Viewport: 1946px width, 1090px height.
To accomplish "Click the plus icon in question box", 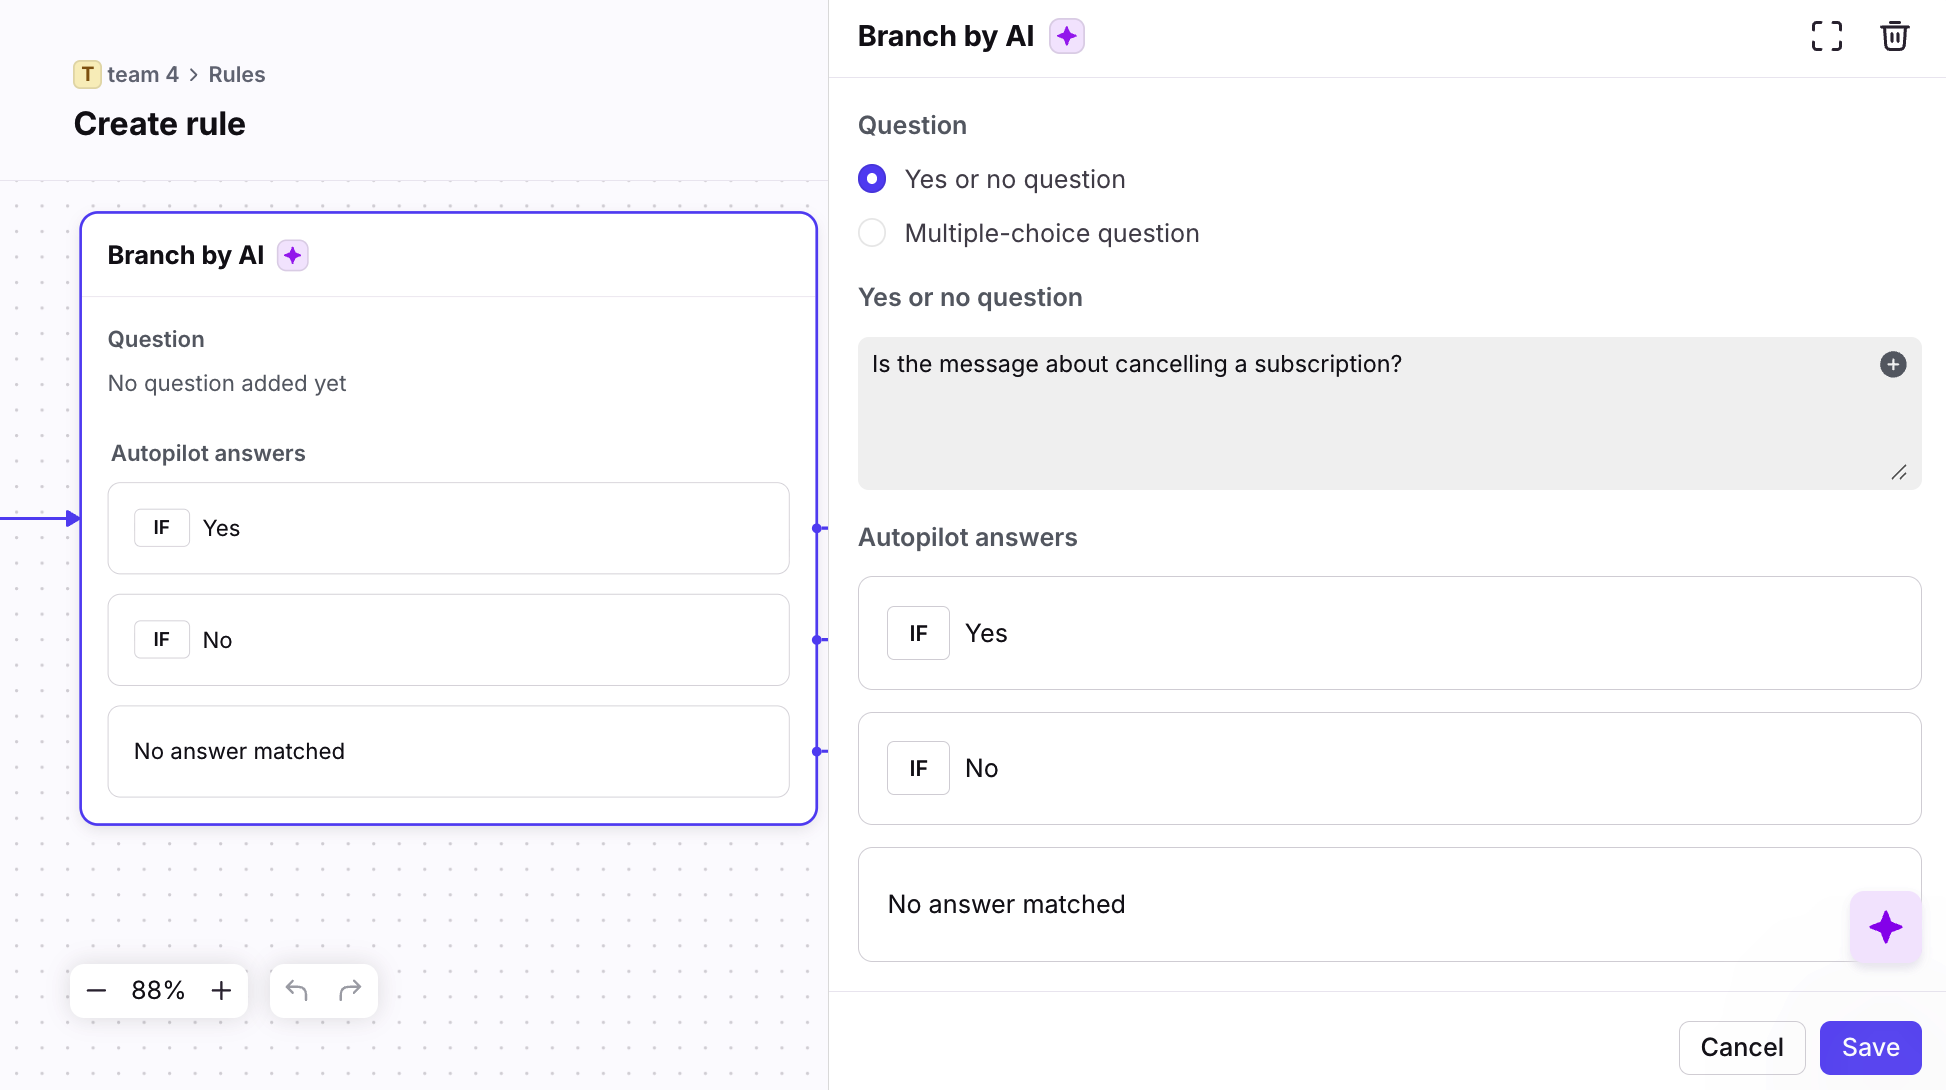I will point(1892,364).
